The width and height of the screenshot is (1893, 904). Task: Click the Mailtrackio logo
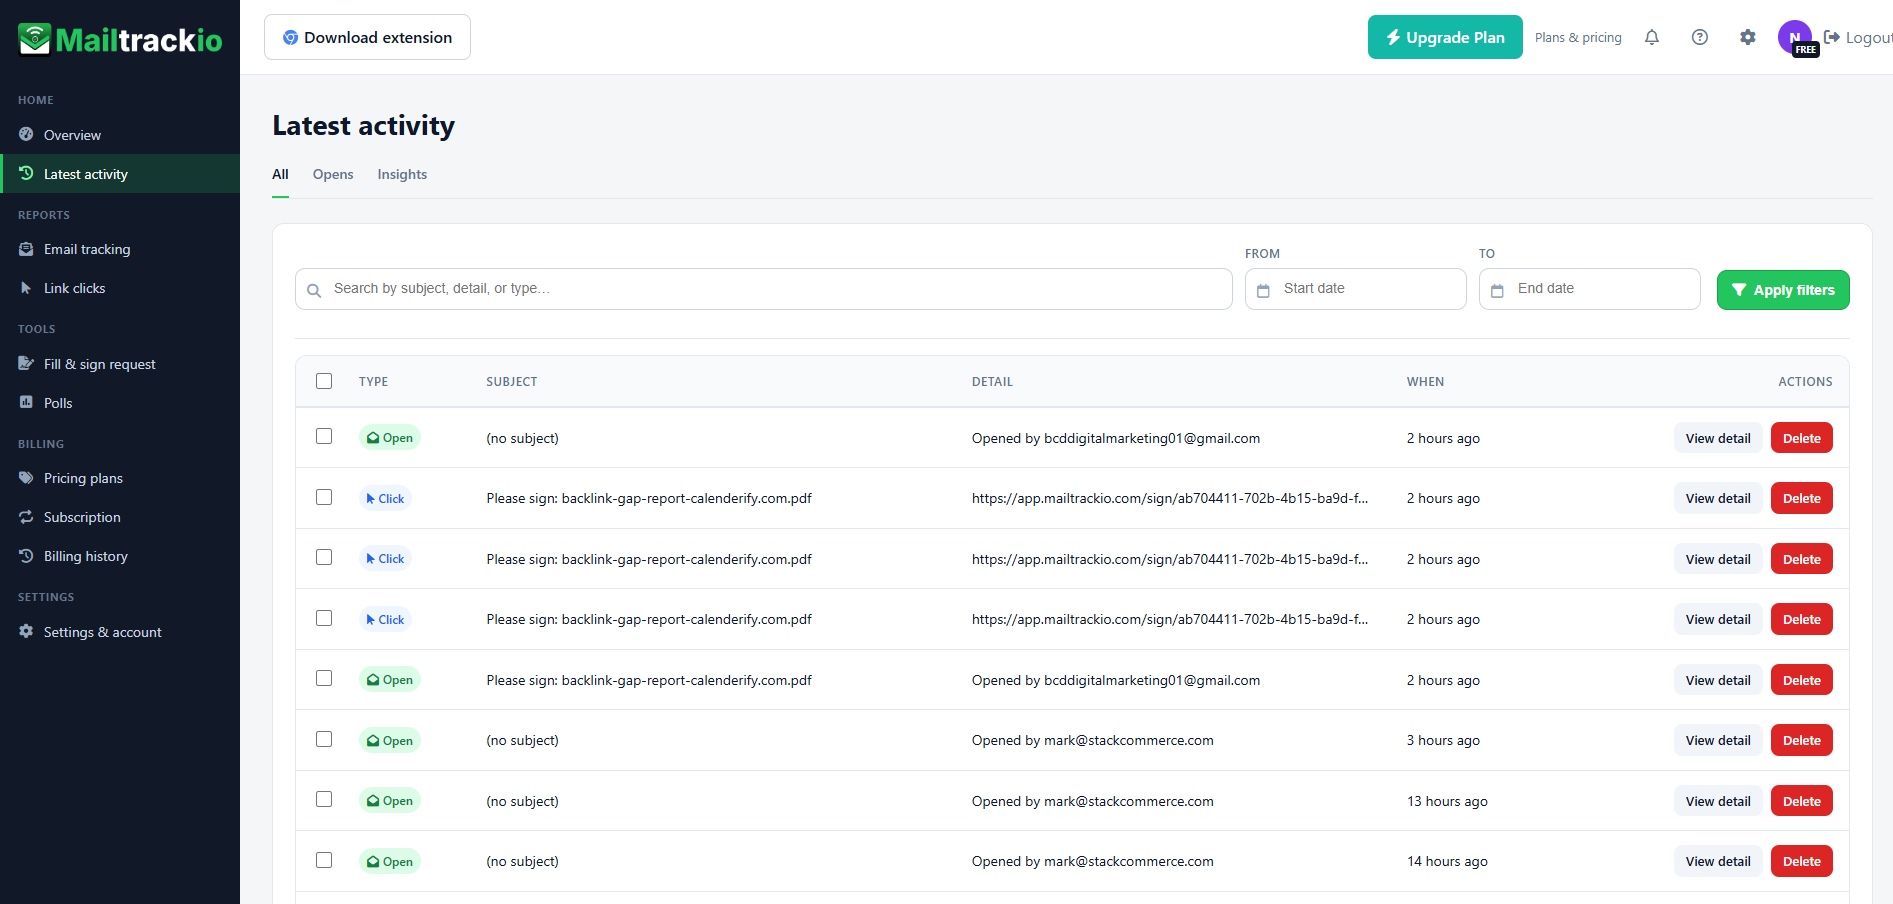(120, 40)
